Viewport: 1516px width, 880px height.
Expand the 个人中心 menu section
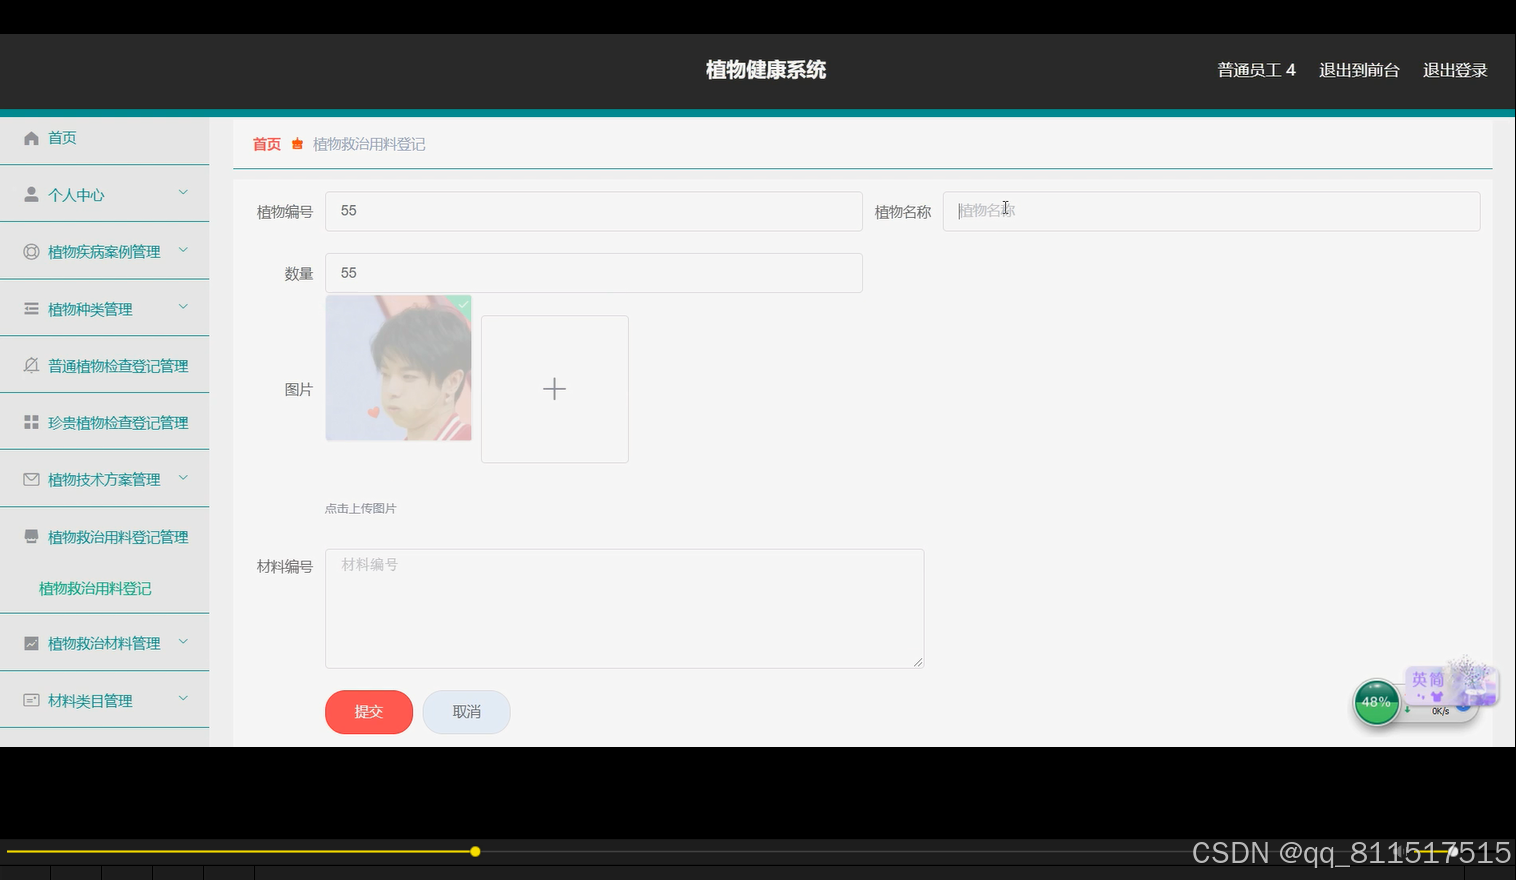(183, 192)
